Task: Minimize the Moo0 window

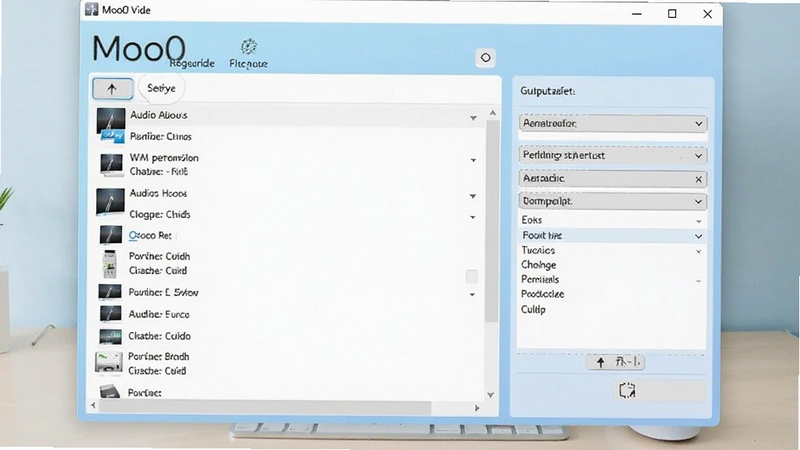Action: 637,14
